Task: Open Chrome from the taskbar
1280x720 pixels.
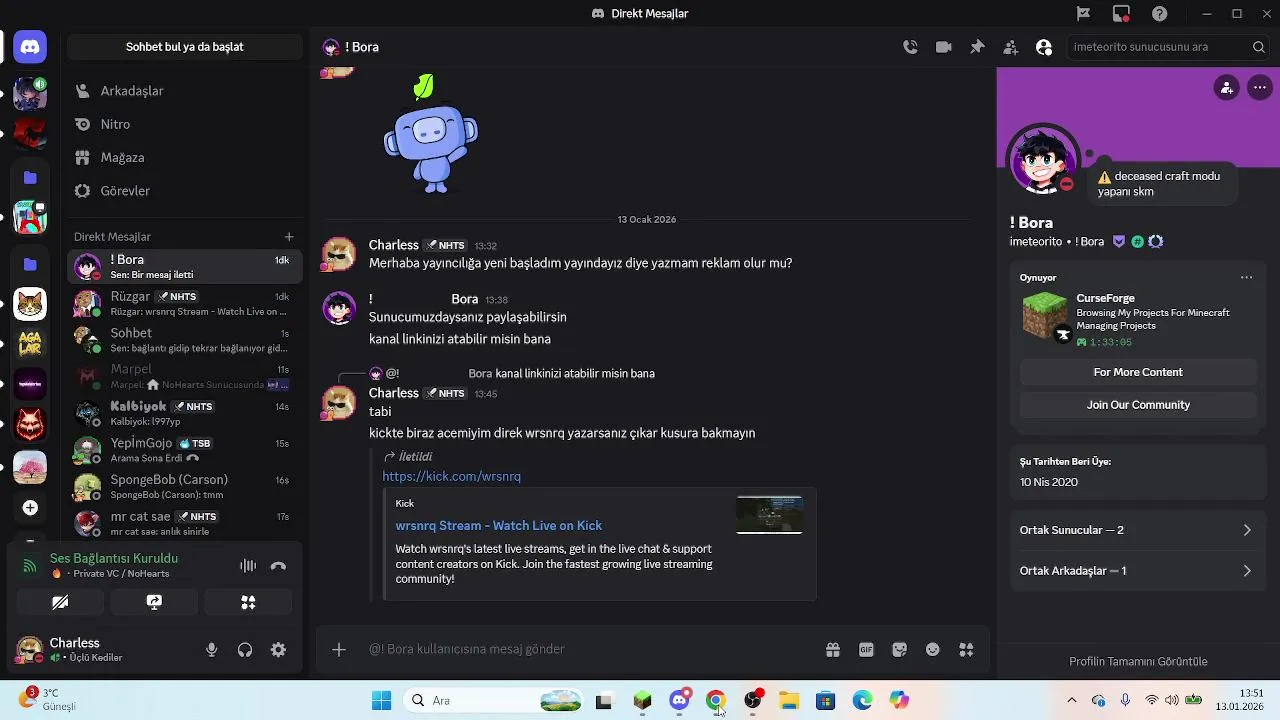Action: coord(716,701)
